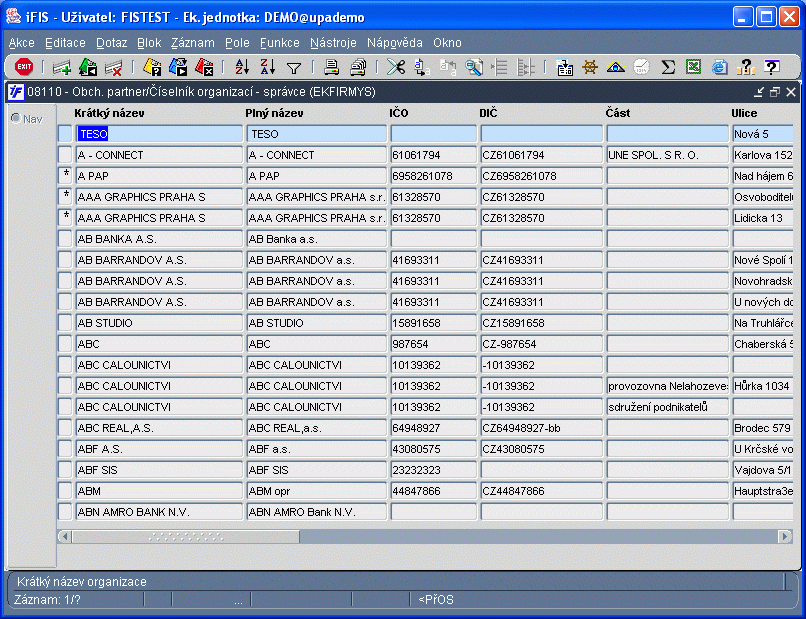806x619 pixels.
Task: Click the multiple-copies printer icon
Action: click(x=358, y=67)
